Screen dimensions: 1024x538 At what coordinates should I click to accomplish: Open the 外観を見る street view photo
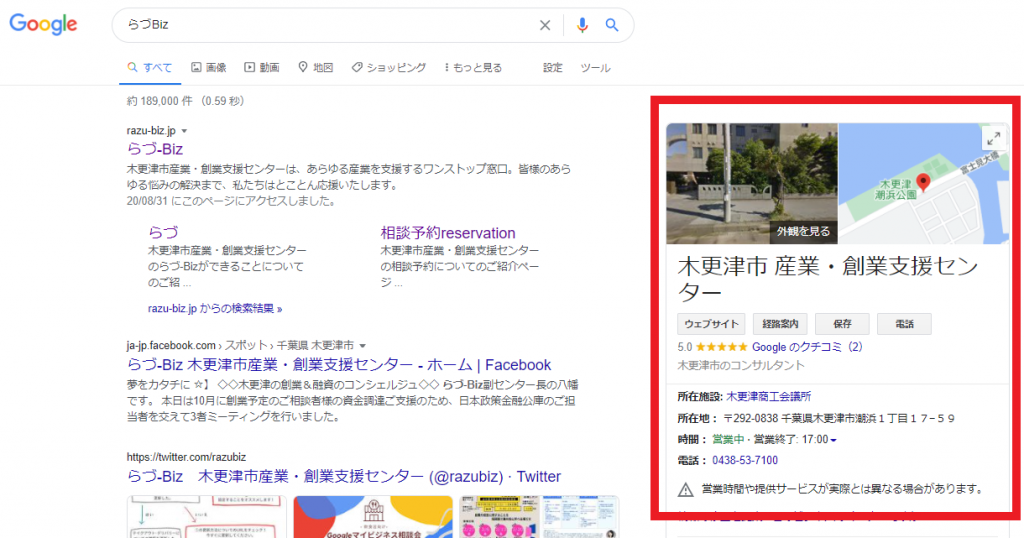click(752, 183)
